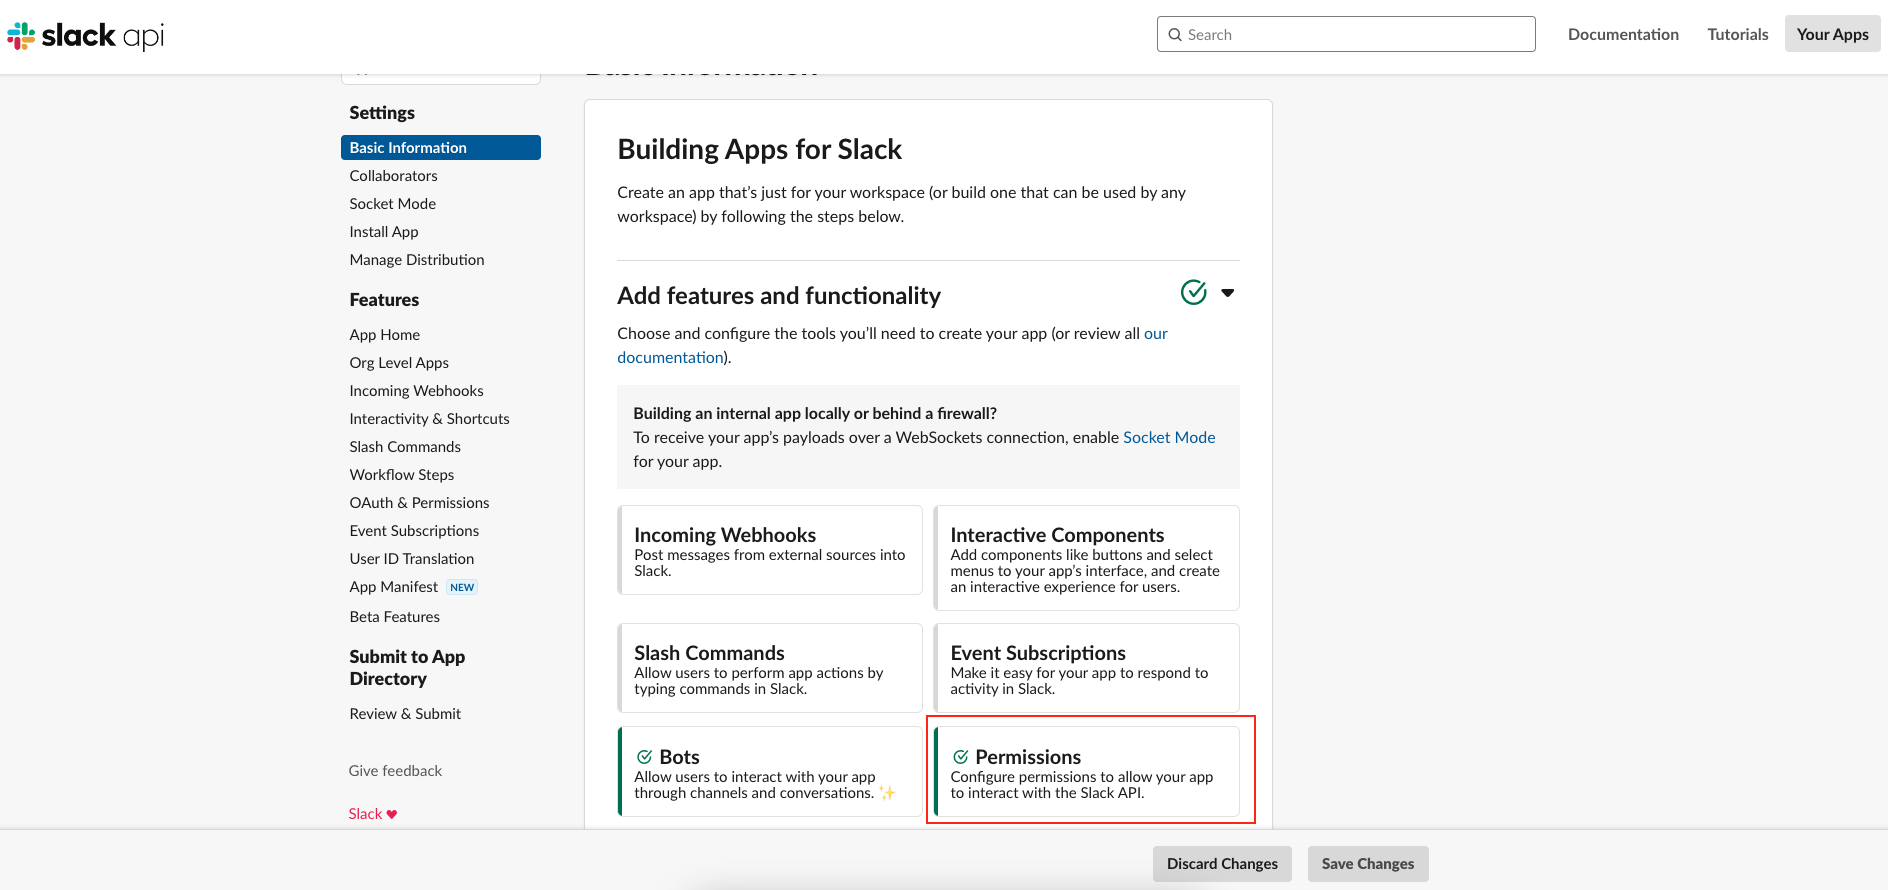Open Org Level Apps page

click(x=399, y=363)
